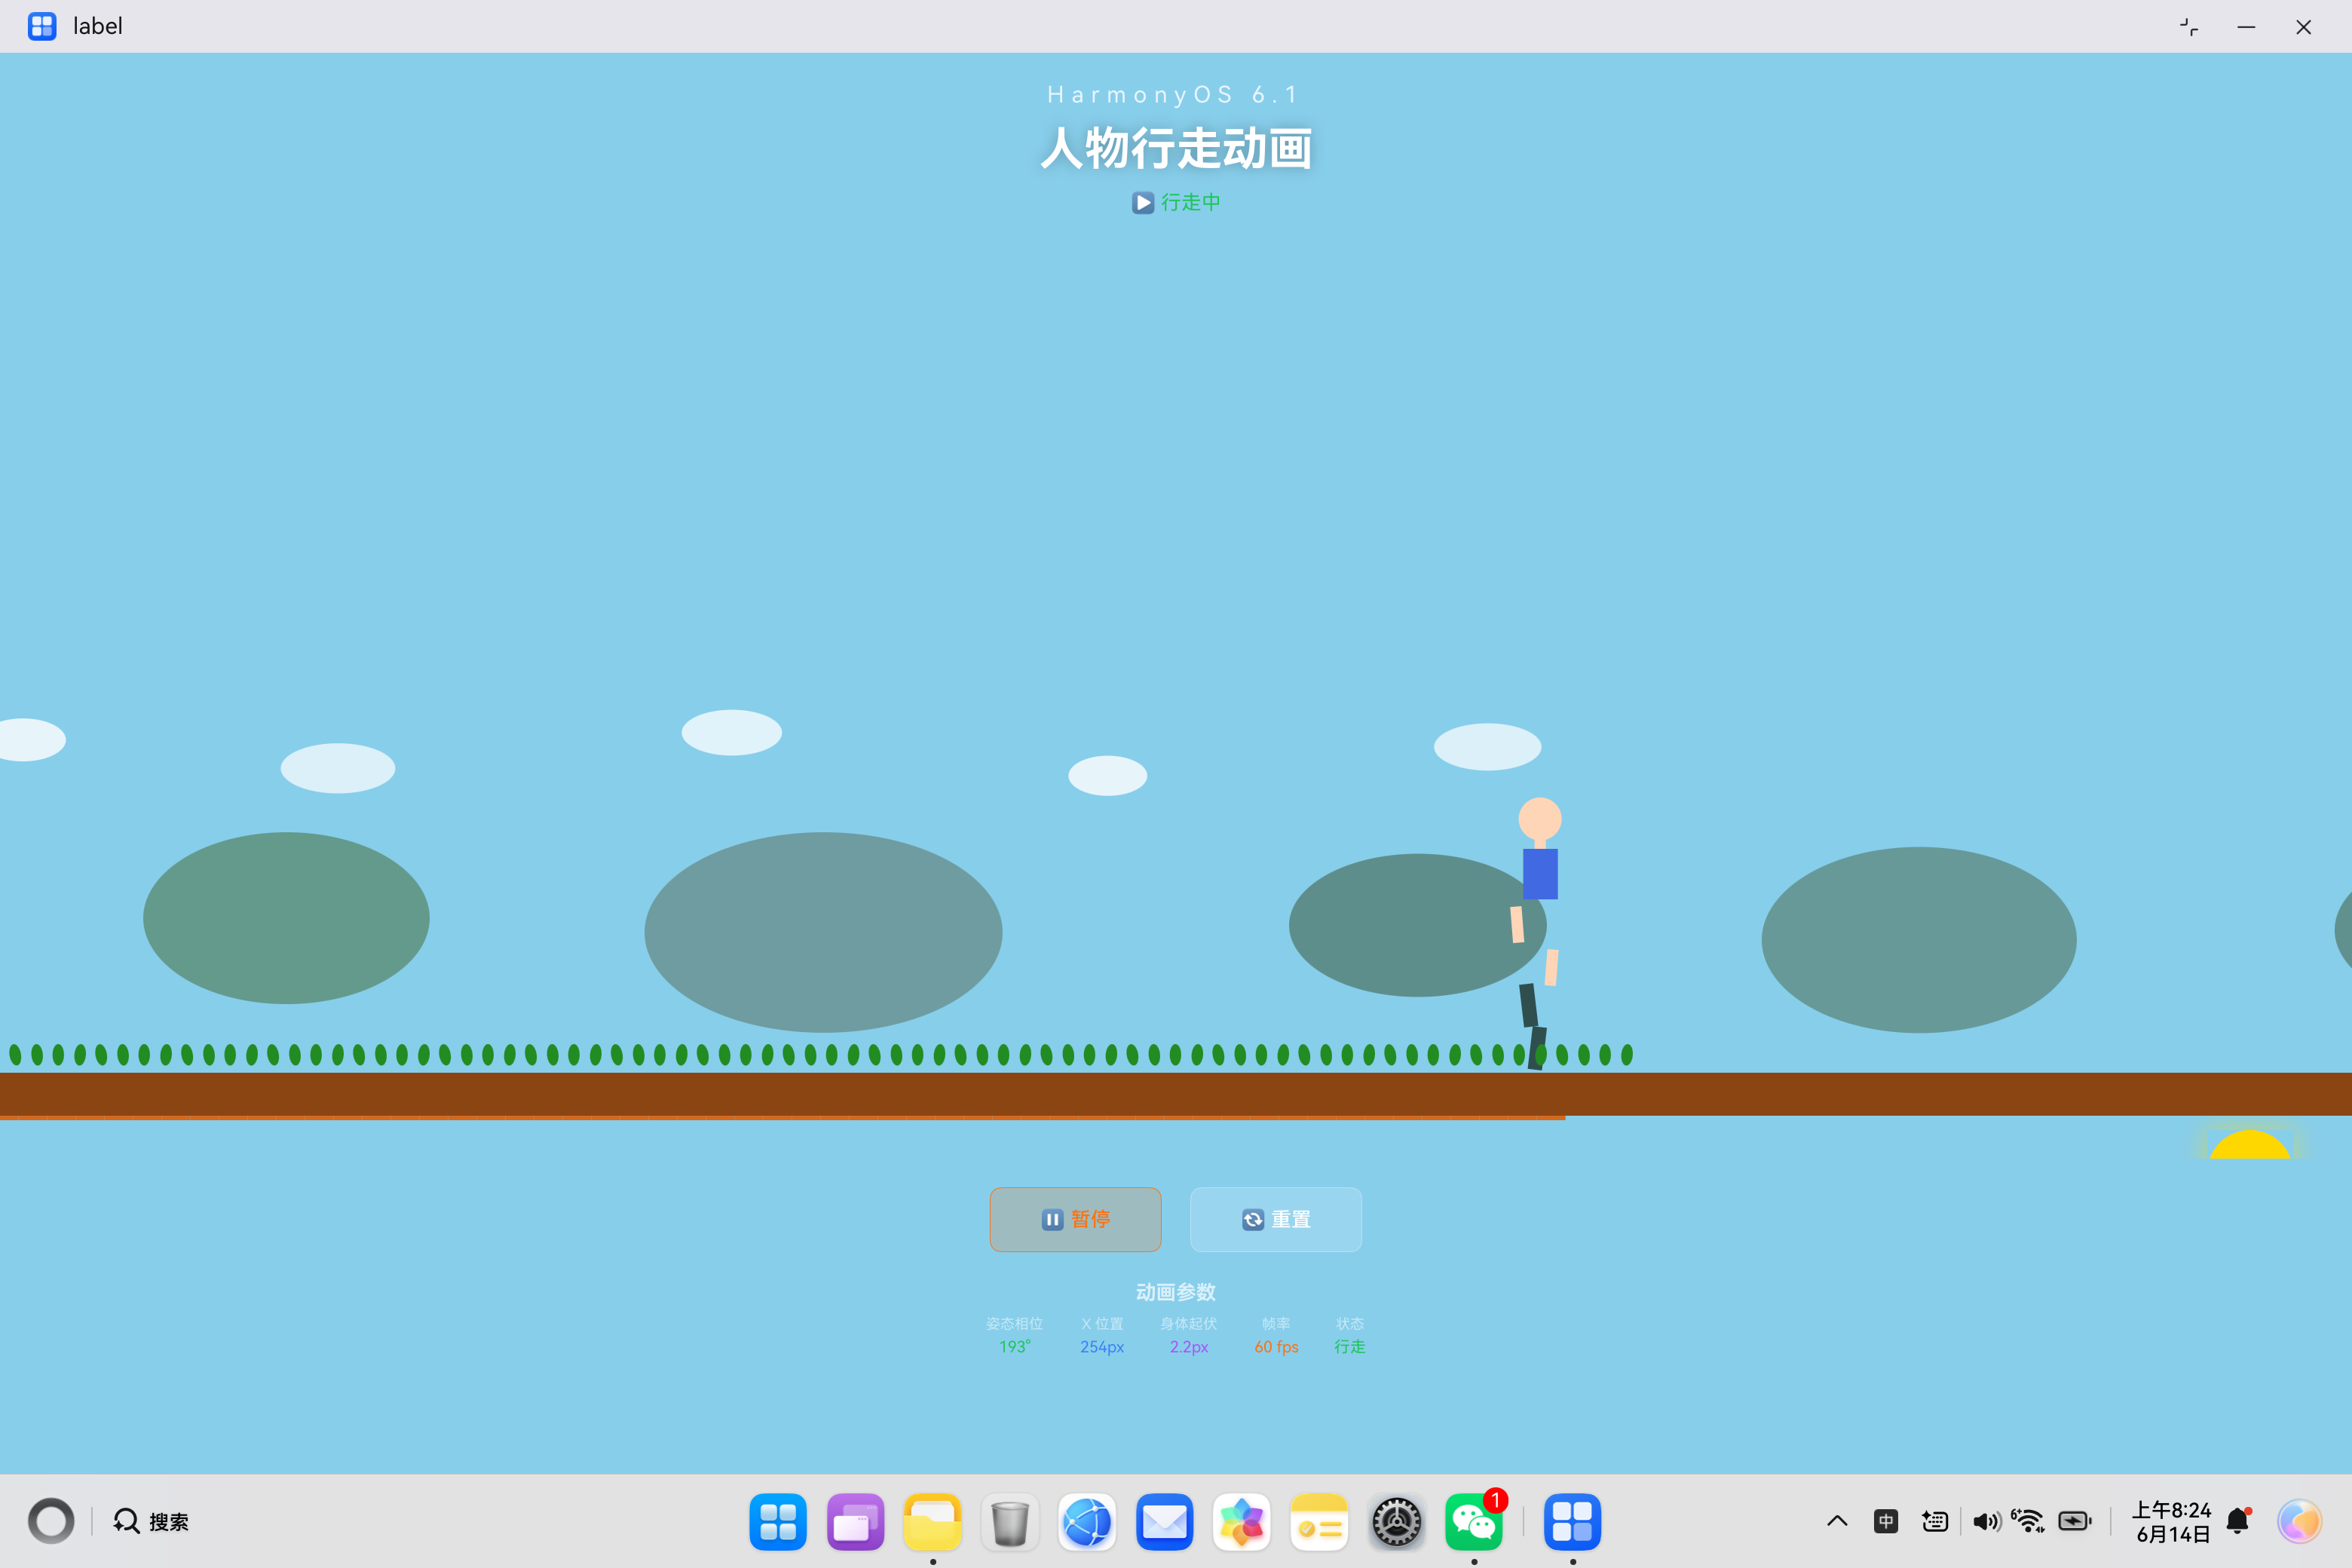The width and height of the screenshot is (2352, 1568).
Task: Minimize the label window
Action: (x=2246, y=27)
